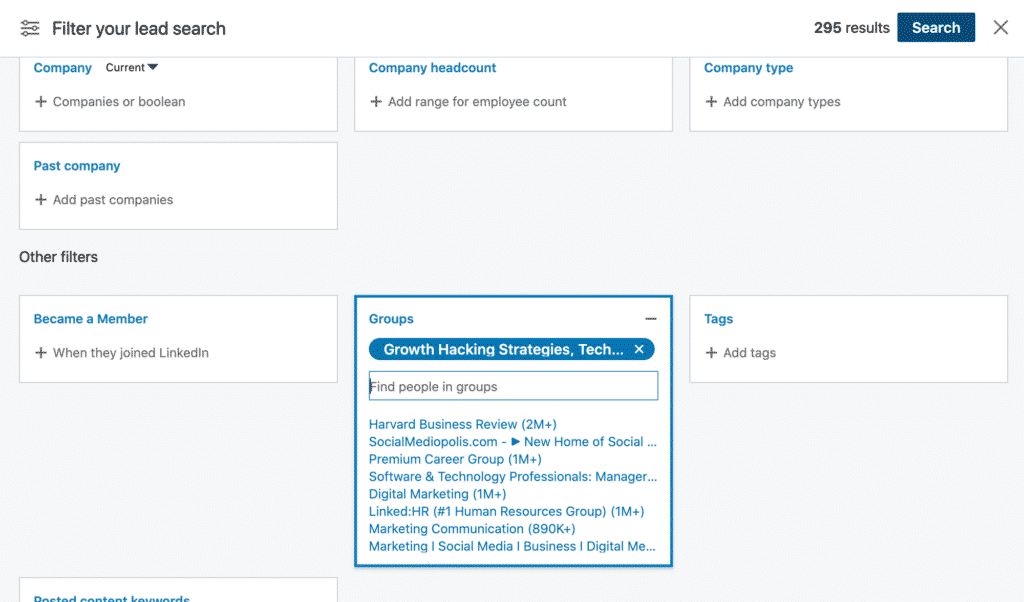Screen dimensions: 1024x602
Task: Click the Find people in groups field
Action: (513, 385)
